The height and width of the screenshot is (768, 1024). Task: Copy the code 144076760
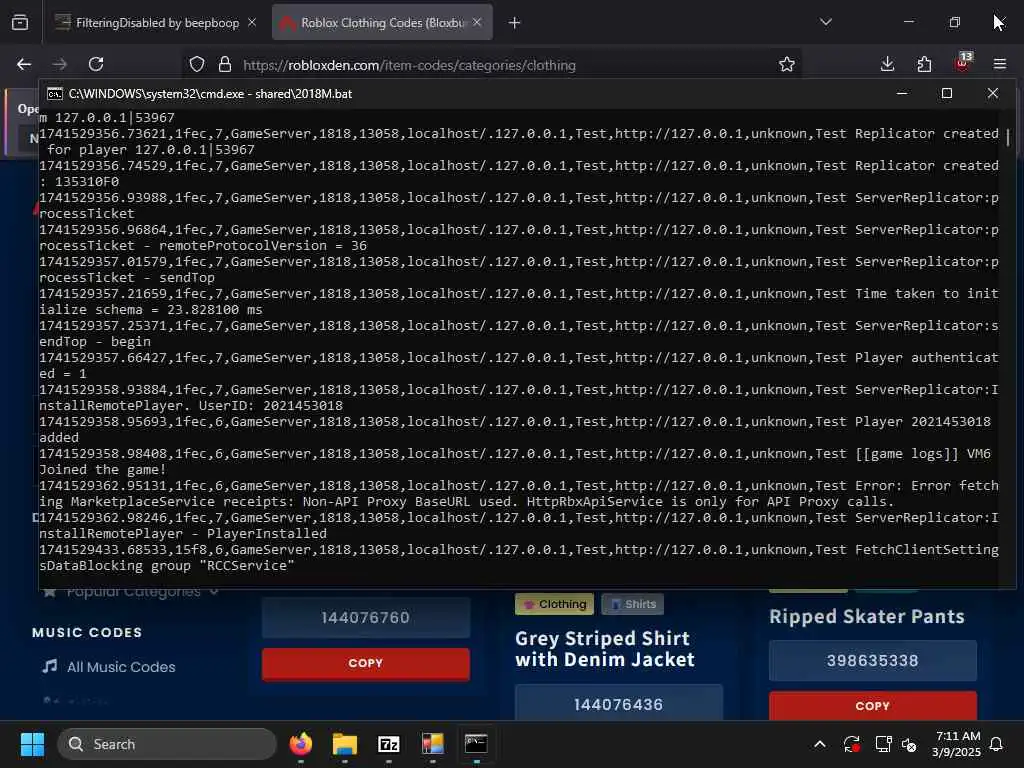[366, 663]
